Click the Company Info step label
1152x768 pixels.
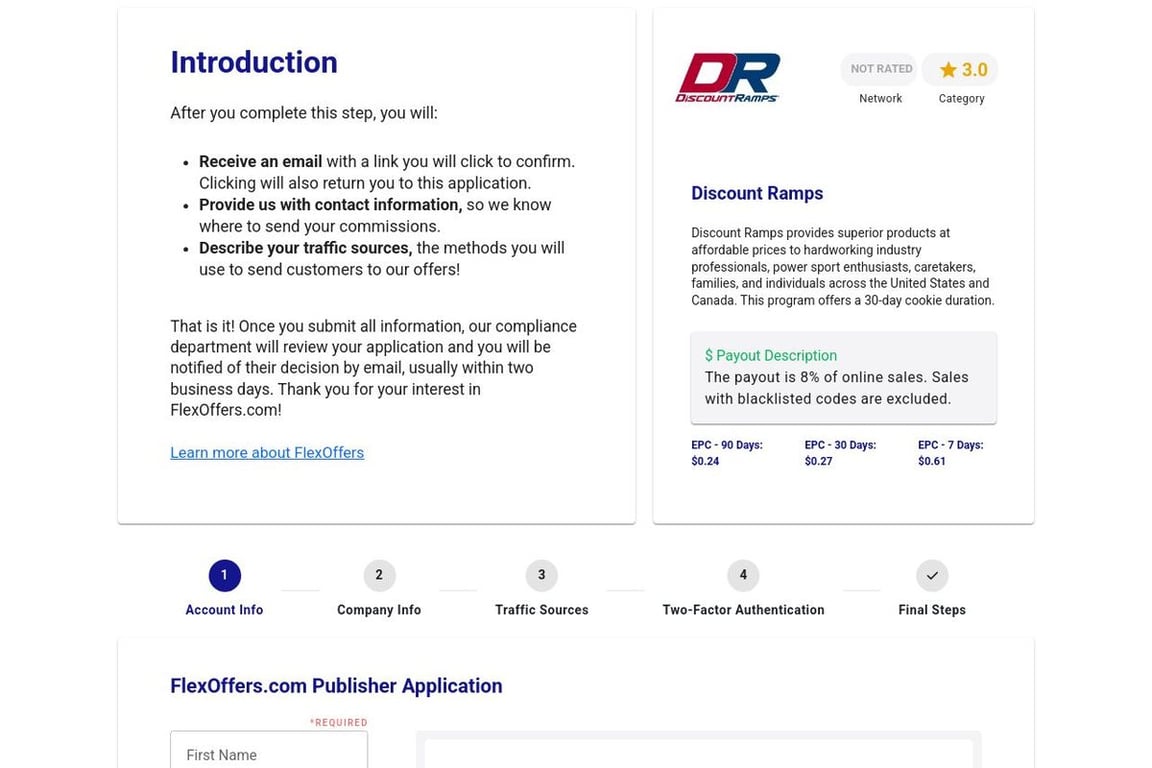point(379,610)
